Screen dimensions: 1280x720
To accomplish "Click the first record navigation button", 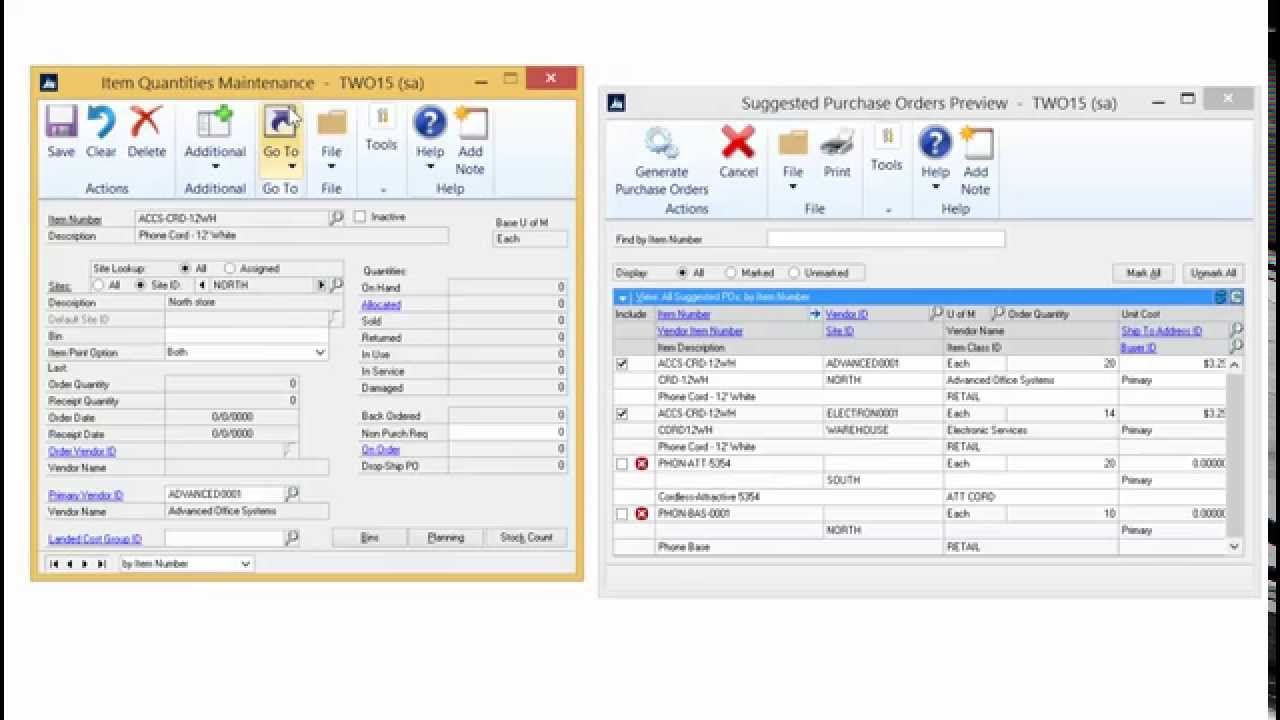I will tap(54, 564).
